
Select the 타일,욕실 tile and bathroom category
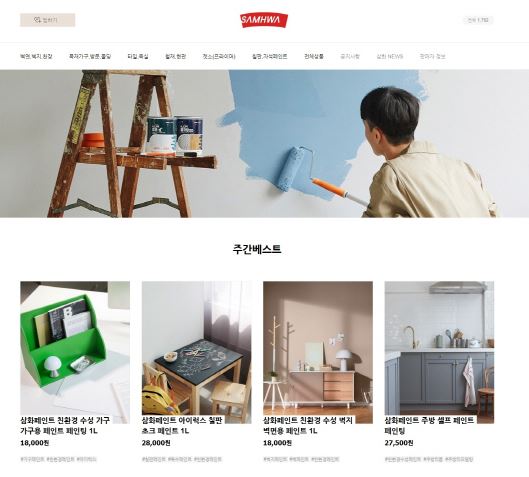138,56
